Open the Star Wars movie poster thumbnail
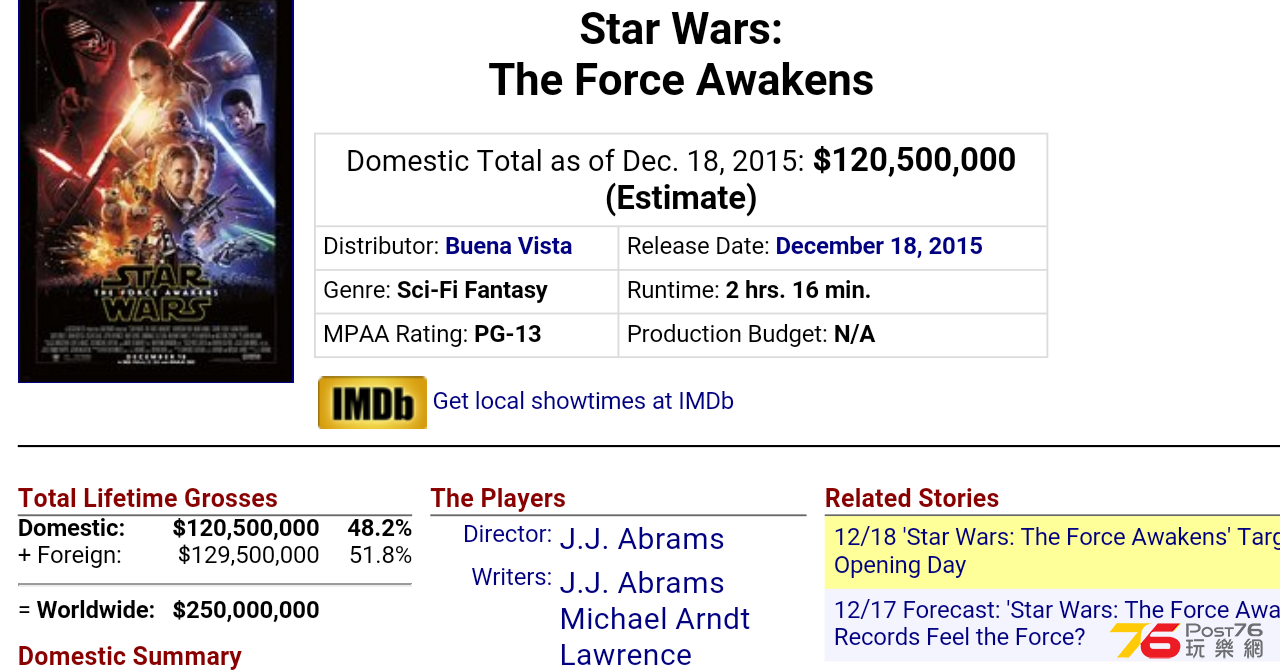 pyautogui.click(x=156, y=191)
